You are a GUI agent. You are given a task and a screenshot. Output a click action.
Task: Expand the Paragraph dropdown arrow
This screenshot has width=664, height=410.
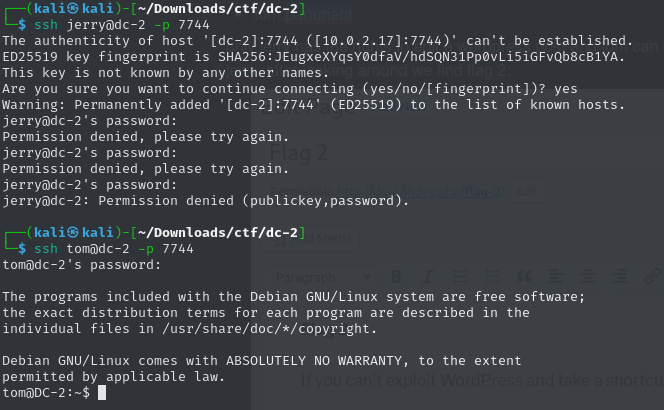tap(367, 278)
